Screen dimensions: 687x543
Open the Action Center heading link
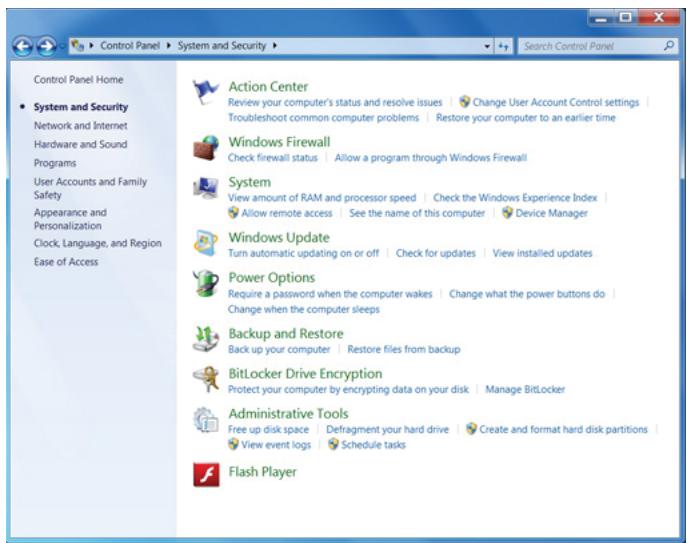tap(268, 86)
